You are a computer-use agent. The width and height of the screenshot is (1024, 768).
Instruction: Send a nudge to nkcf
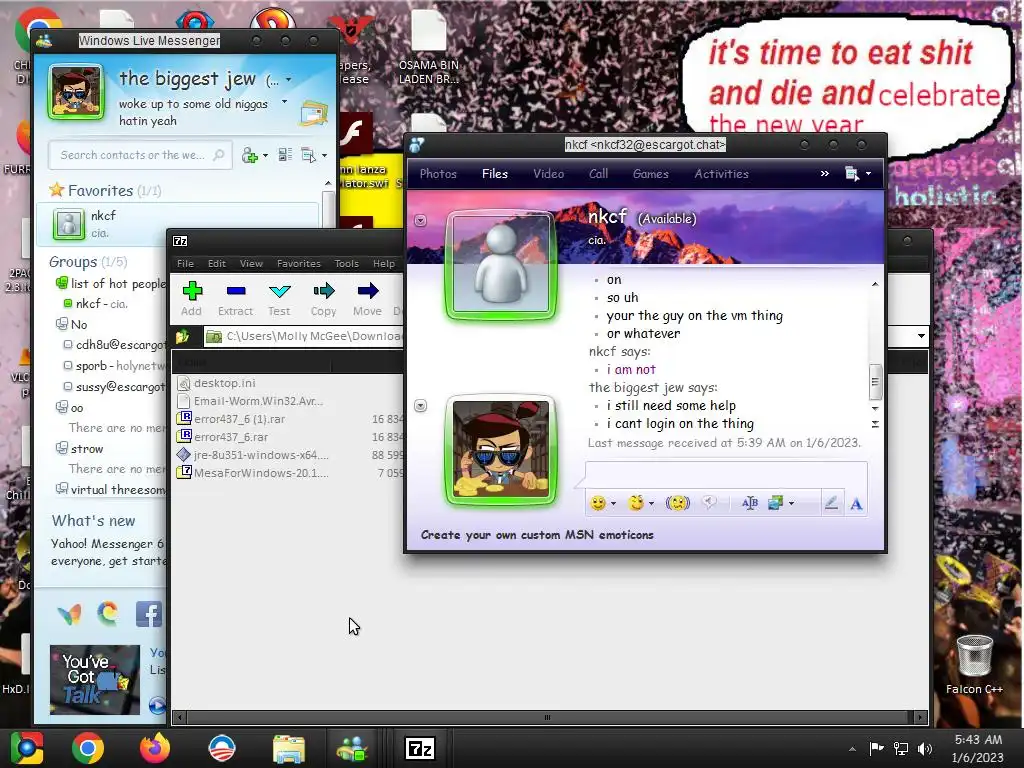pyautogui.click(x=678, y=503)
